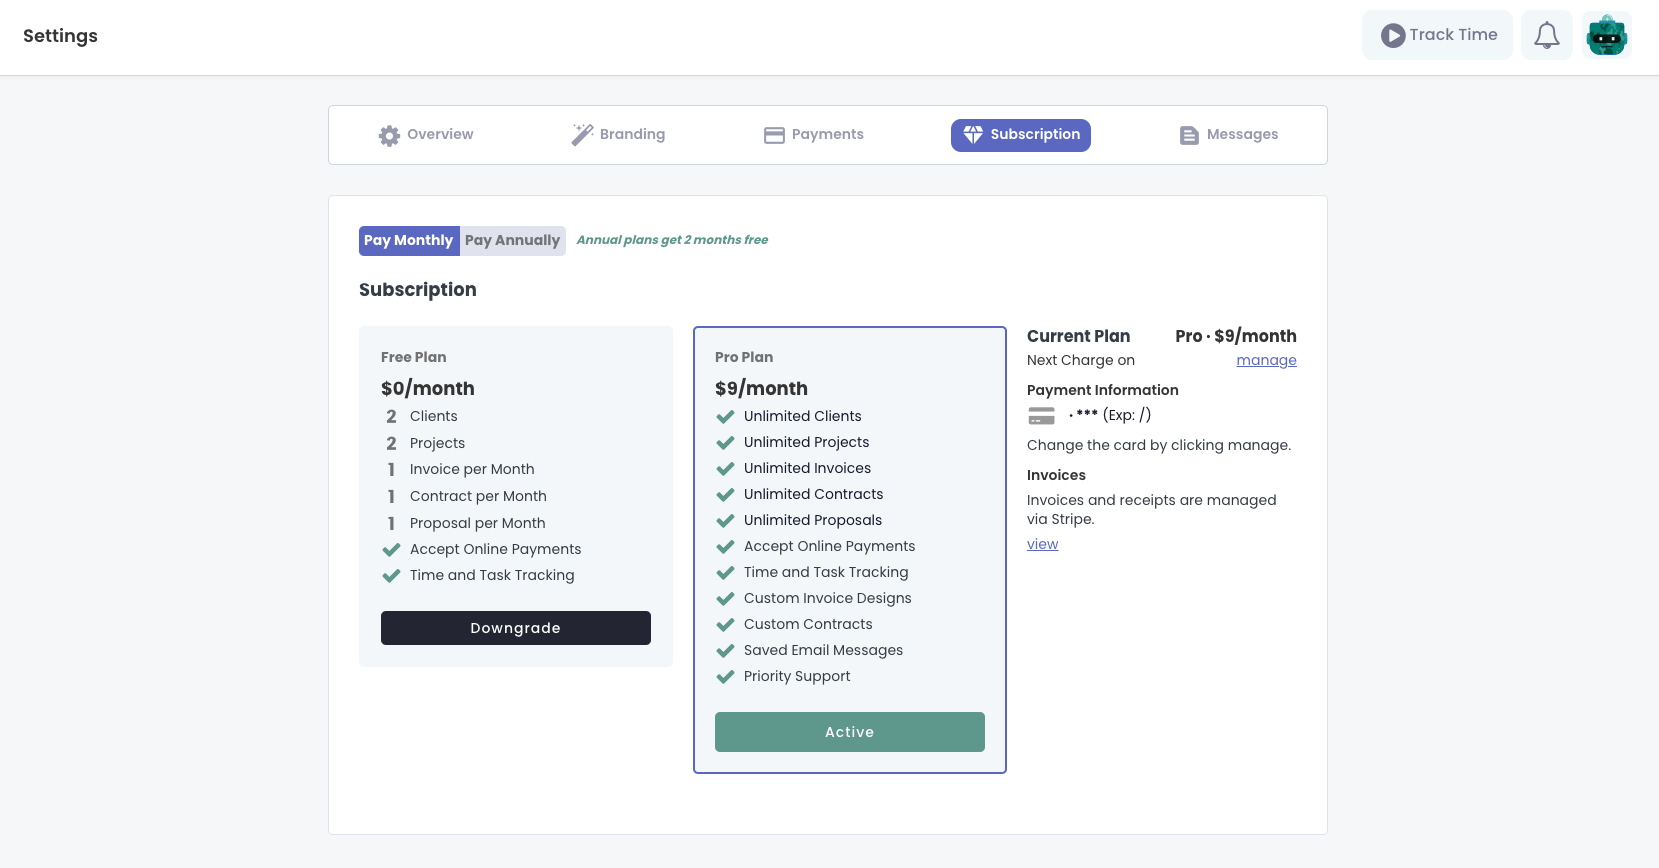
Task: Click the Overview gear icon
Action: click(389, 135)
